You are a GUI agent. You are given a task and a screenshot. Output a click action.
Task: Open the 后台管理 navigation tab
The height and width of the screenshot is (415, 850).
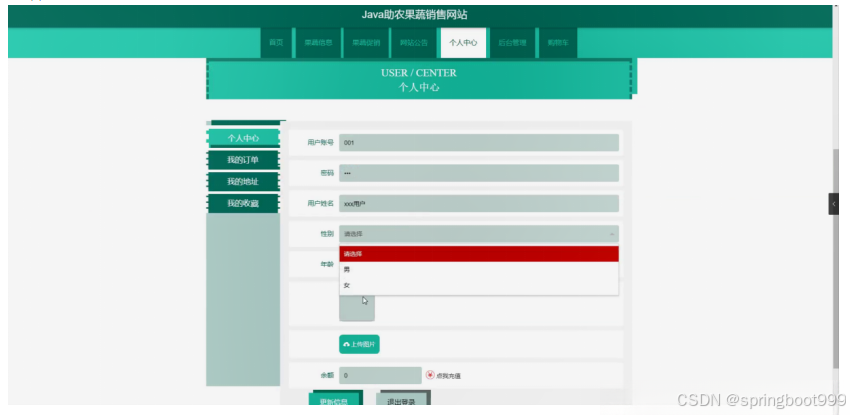click(512, 43)
